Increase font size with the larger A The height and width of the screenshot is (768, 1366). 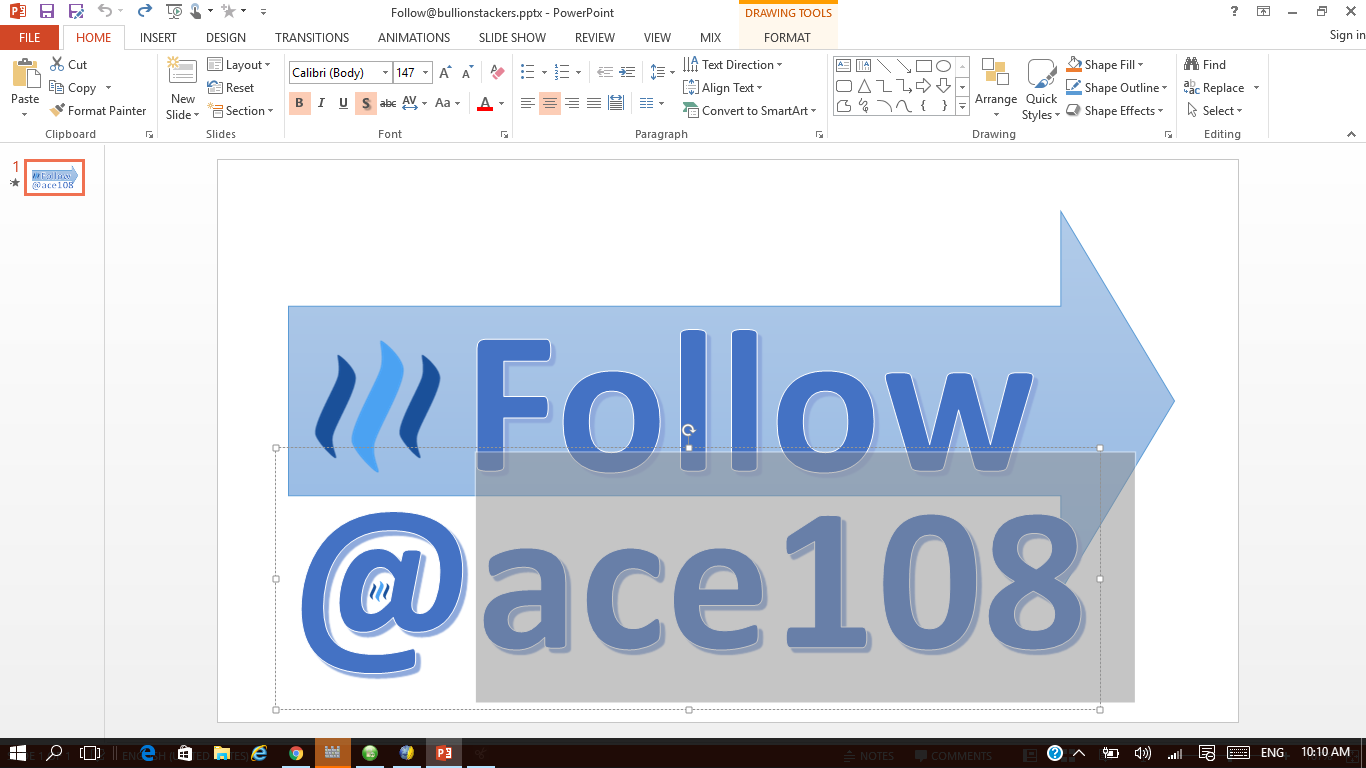click(x=444, y=73)
